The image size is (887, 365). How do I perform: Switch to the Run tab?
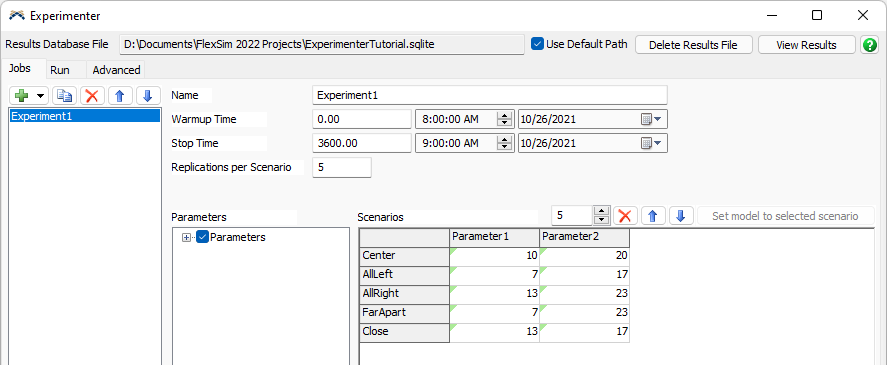coord(60,70)
